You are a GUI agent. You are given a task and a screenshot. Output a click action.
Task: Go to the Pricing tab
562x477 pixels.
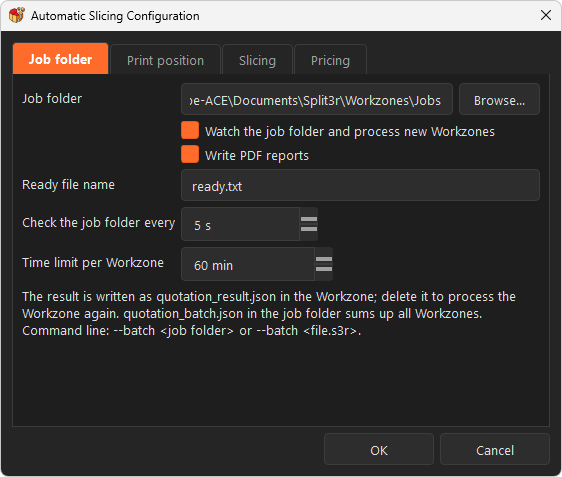(x=330, y=60)
